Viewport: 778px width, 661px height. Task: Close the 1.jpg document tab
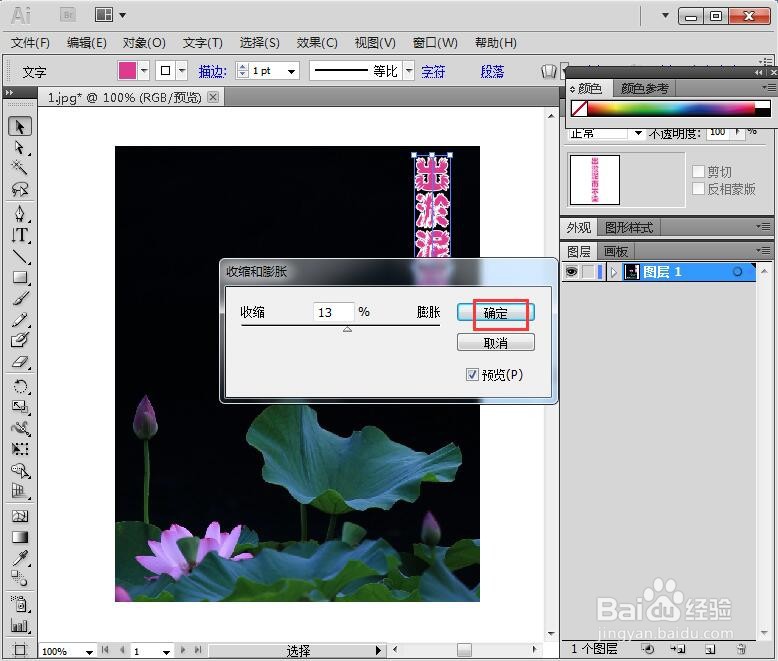click(213, 97)
